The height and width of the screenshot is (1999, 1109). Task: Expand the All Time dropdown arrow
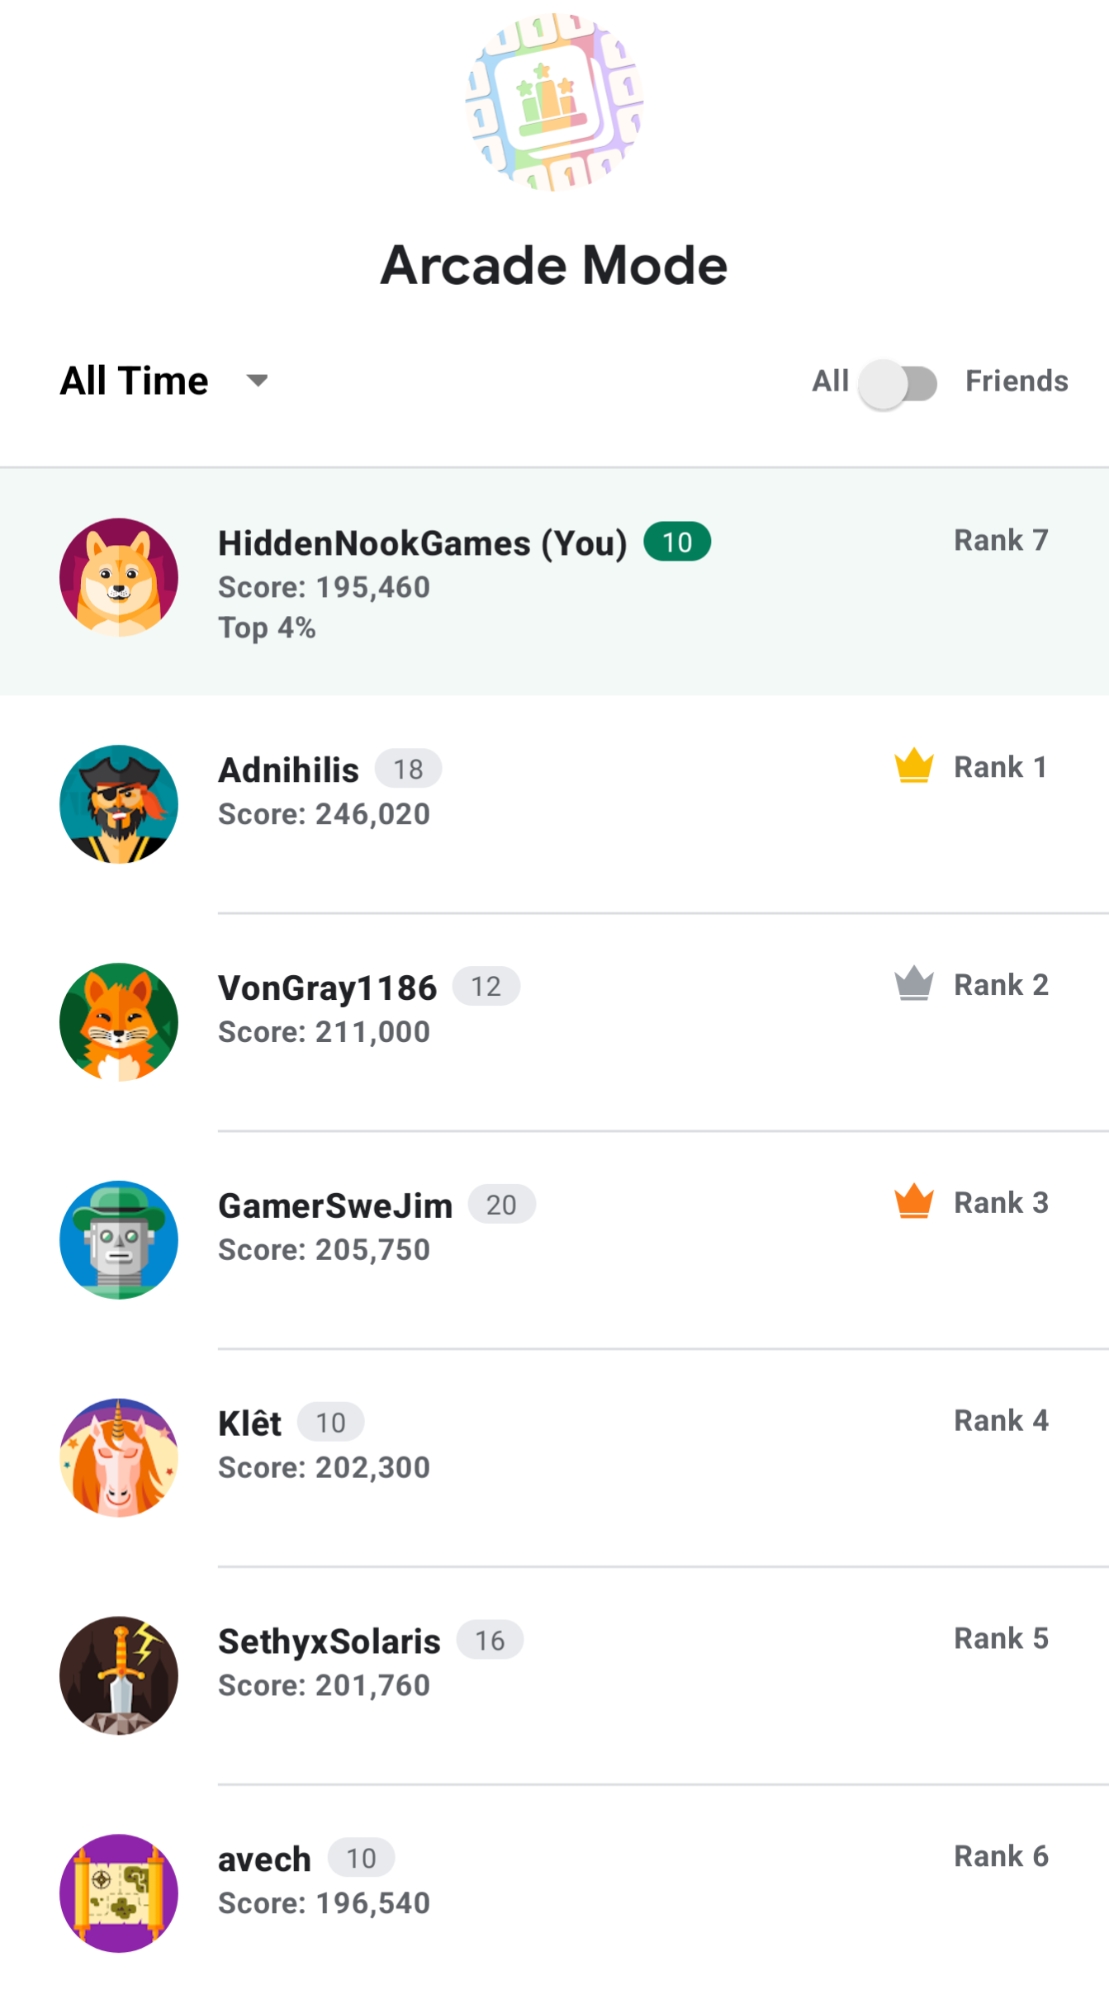258,381
